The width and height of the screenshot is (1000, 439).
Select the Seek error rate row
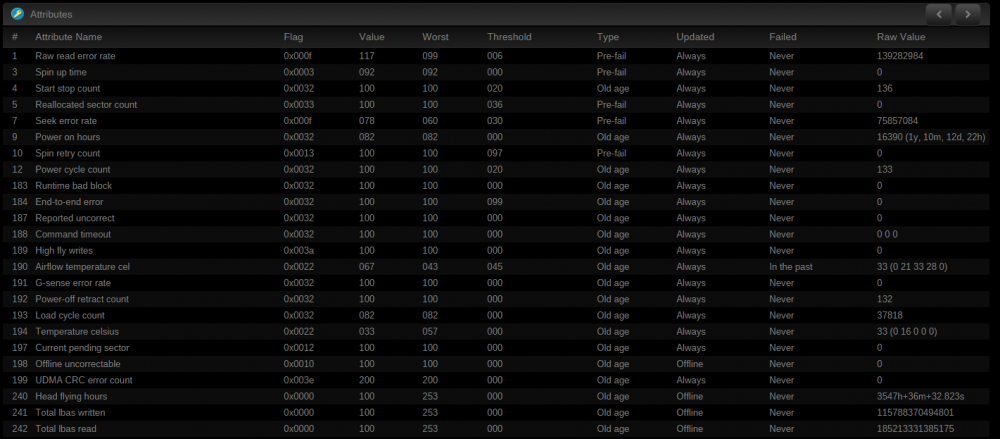point(496,121)
